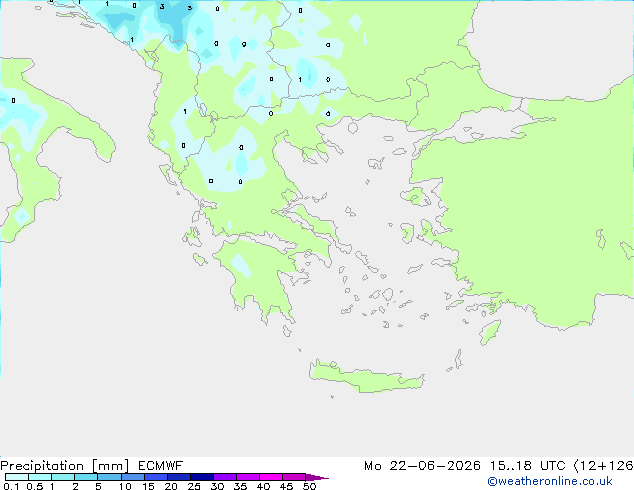
Task: Click the 20–25 mm dark blue swatch
Action: (178, 477)
